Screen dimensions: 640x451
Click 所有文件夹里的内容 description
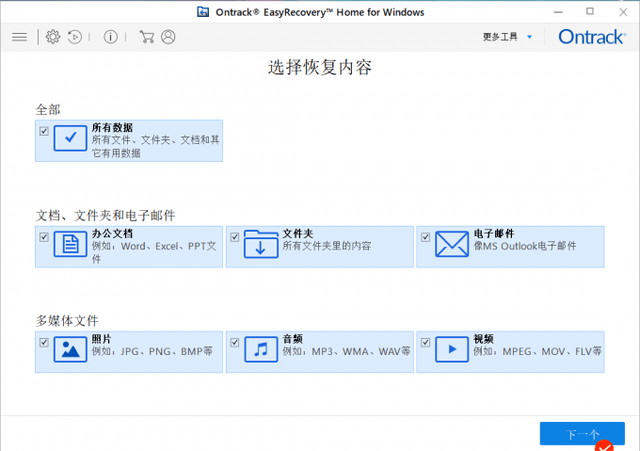coord(327,246)
